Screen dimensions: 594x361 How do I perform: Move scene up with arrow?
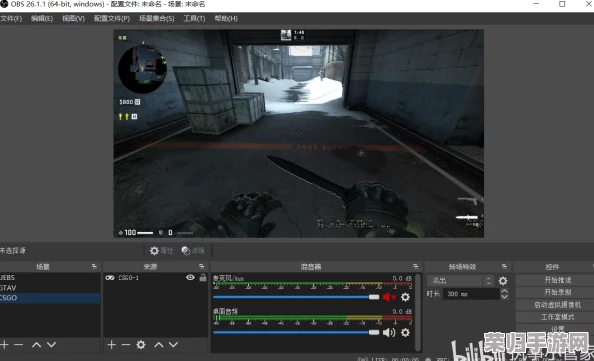point(36,344)
